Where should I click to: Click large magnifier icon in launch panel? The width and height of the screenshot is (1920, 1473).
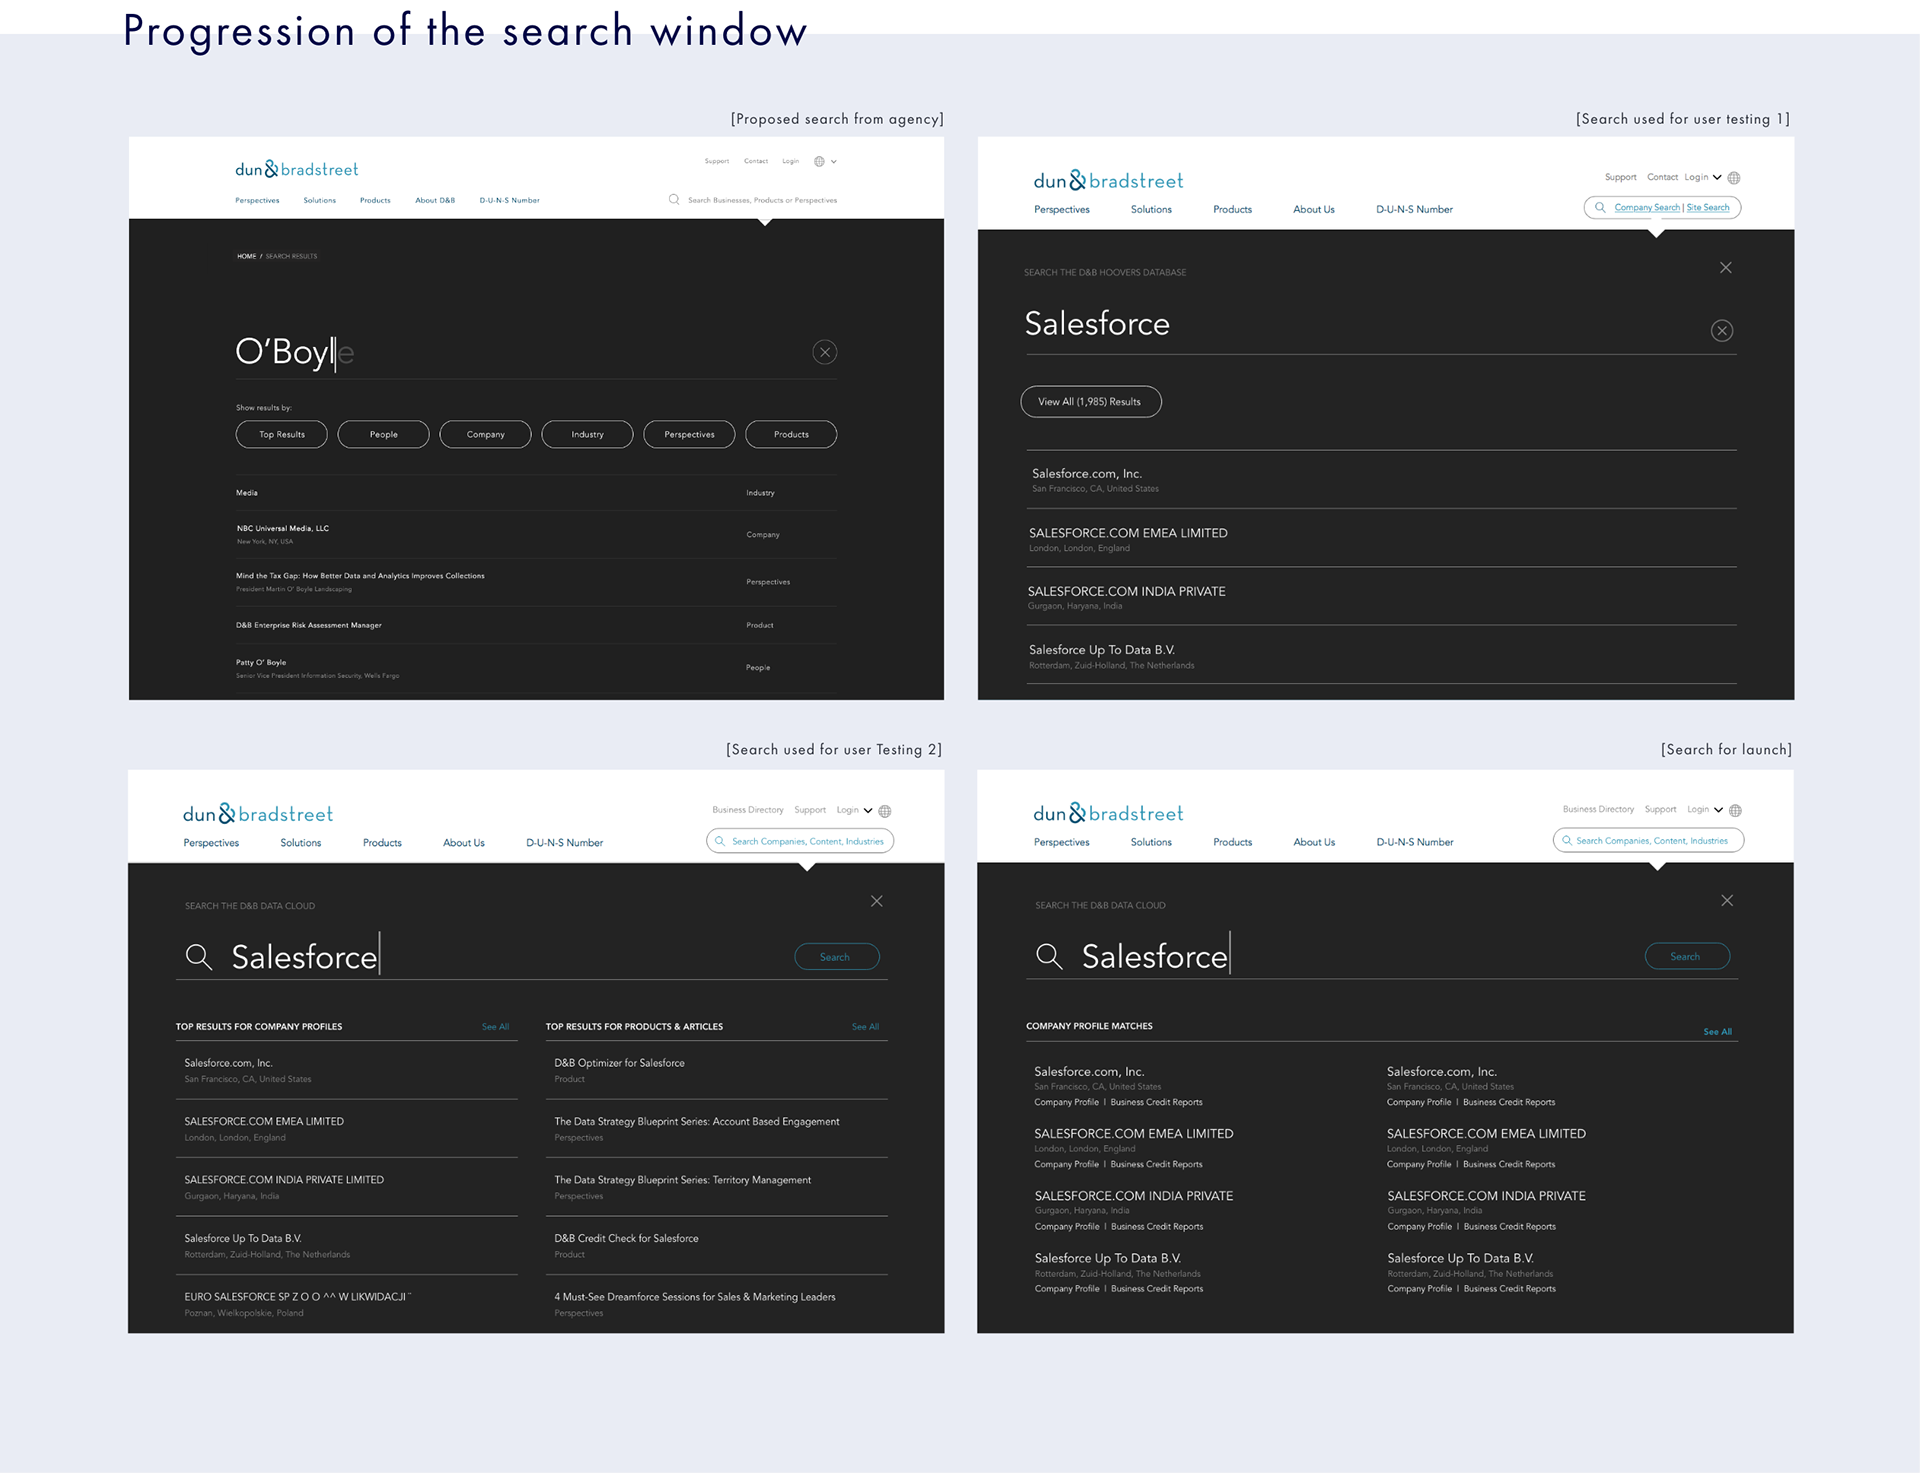click(1049, 956)
